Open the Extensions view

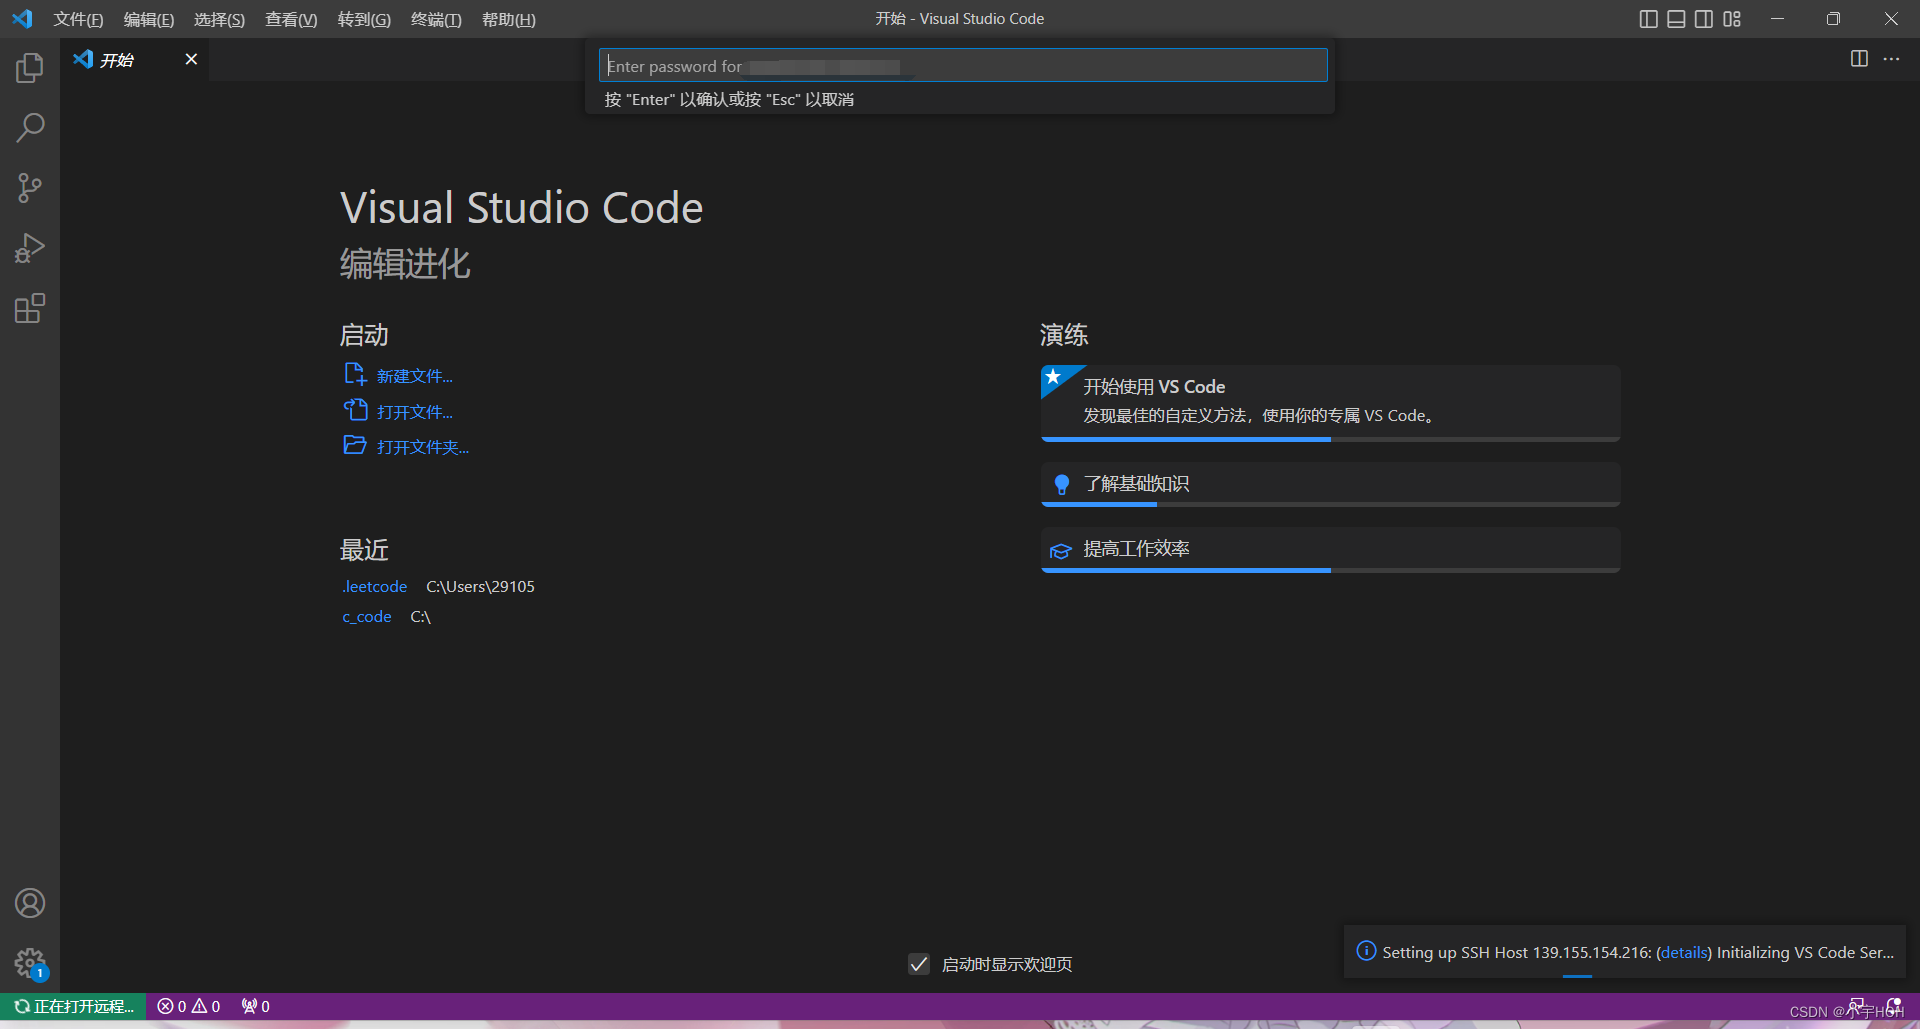(30, 308)
